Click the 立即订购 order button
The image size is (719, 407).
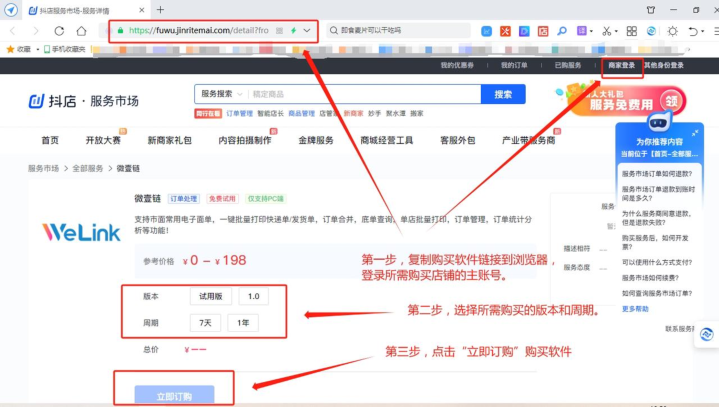(x=174, y=396)
